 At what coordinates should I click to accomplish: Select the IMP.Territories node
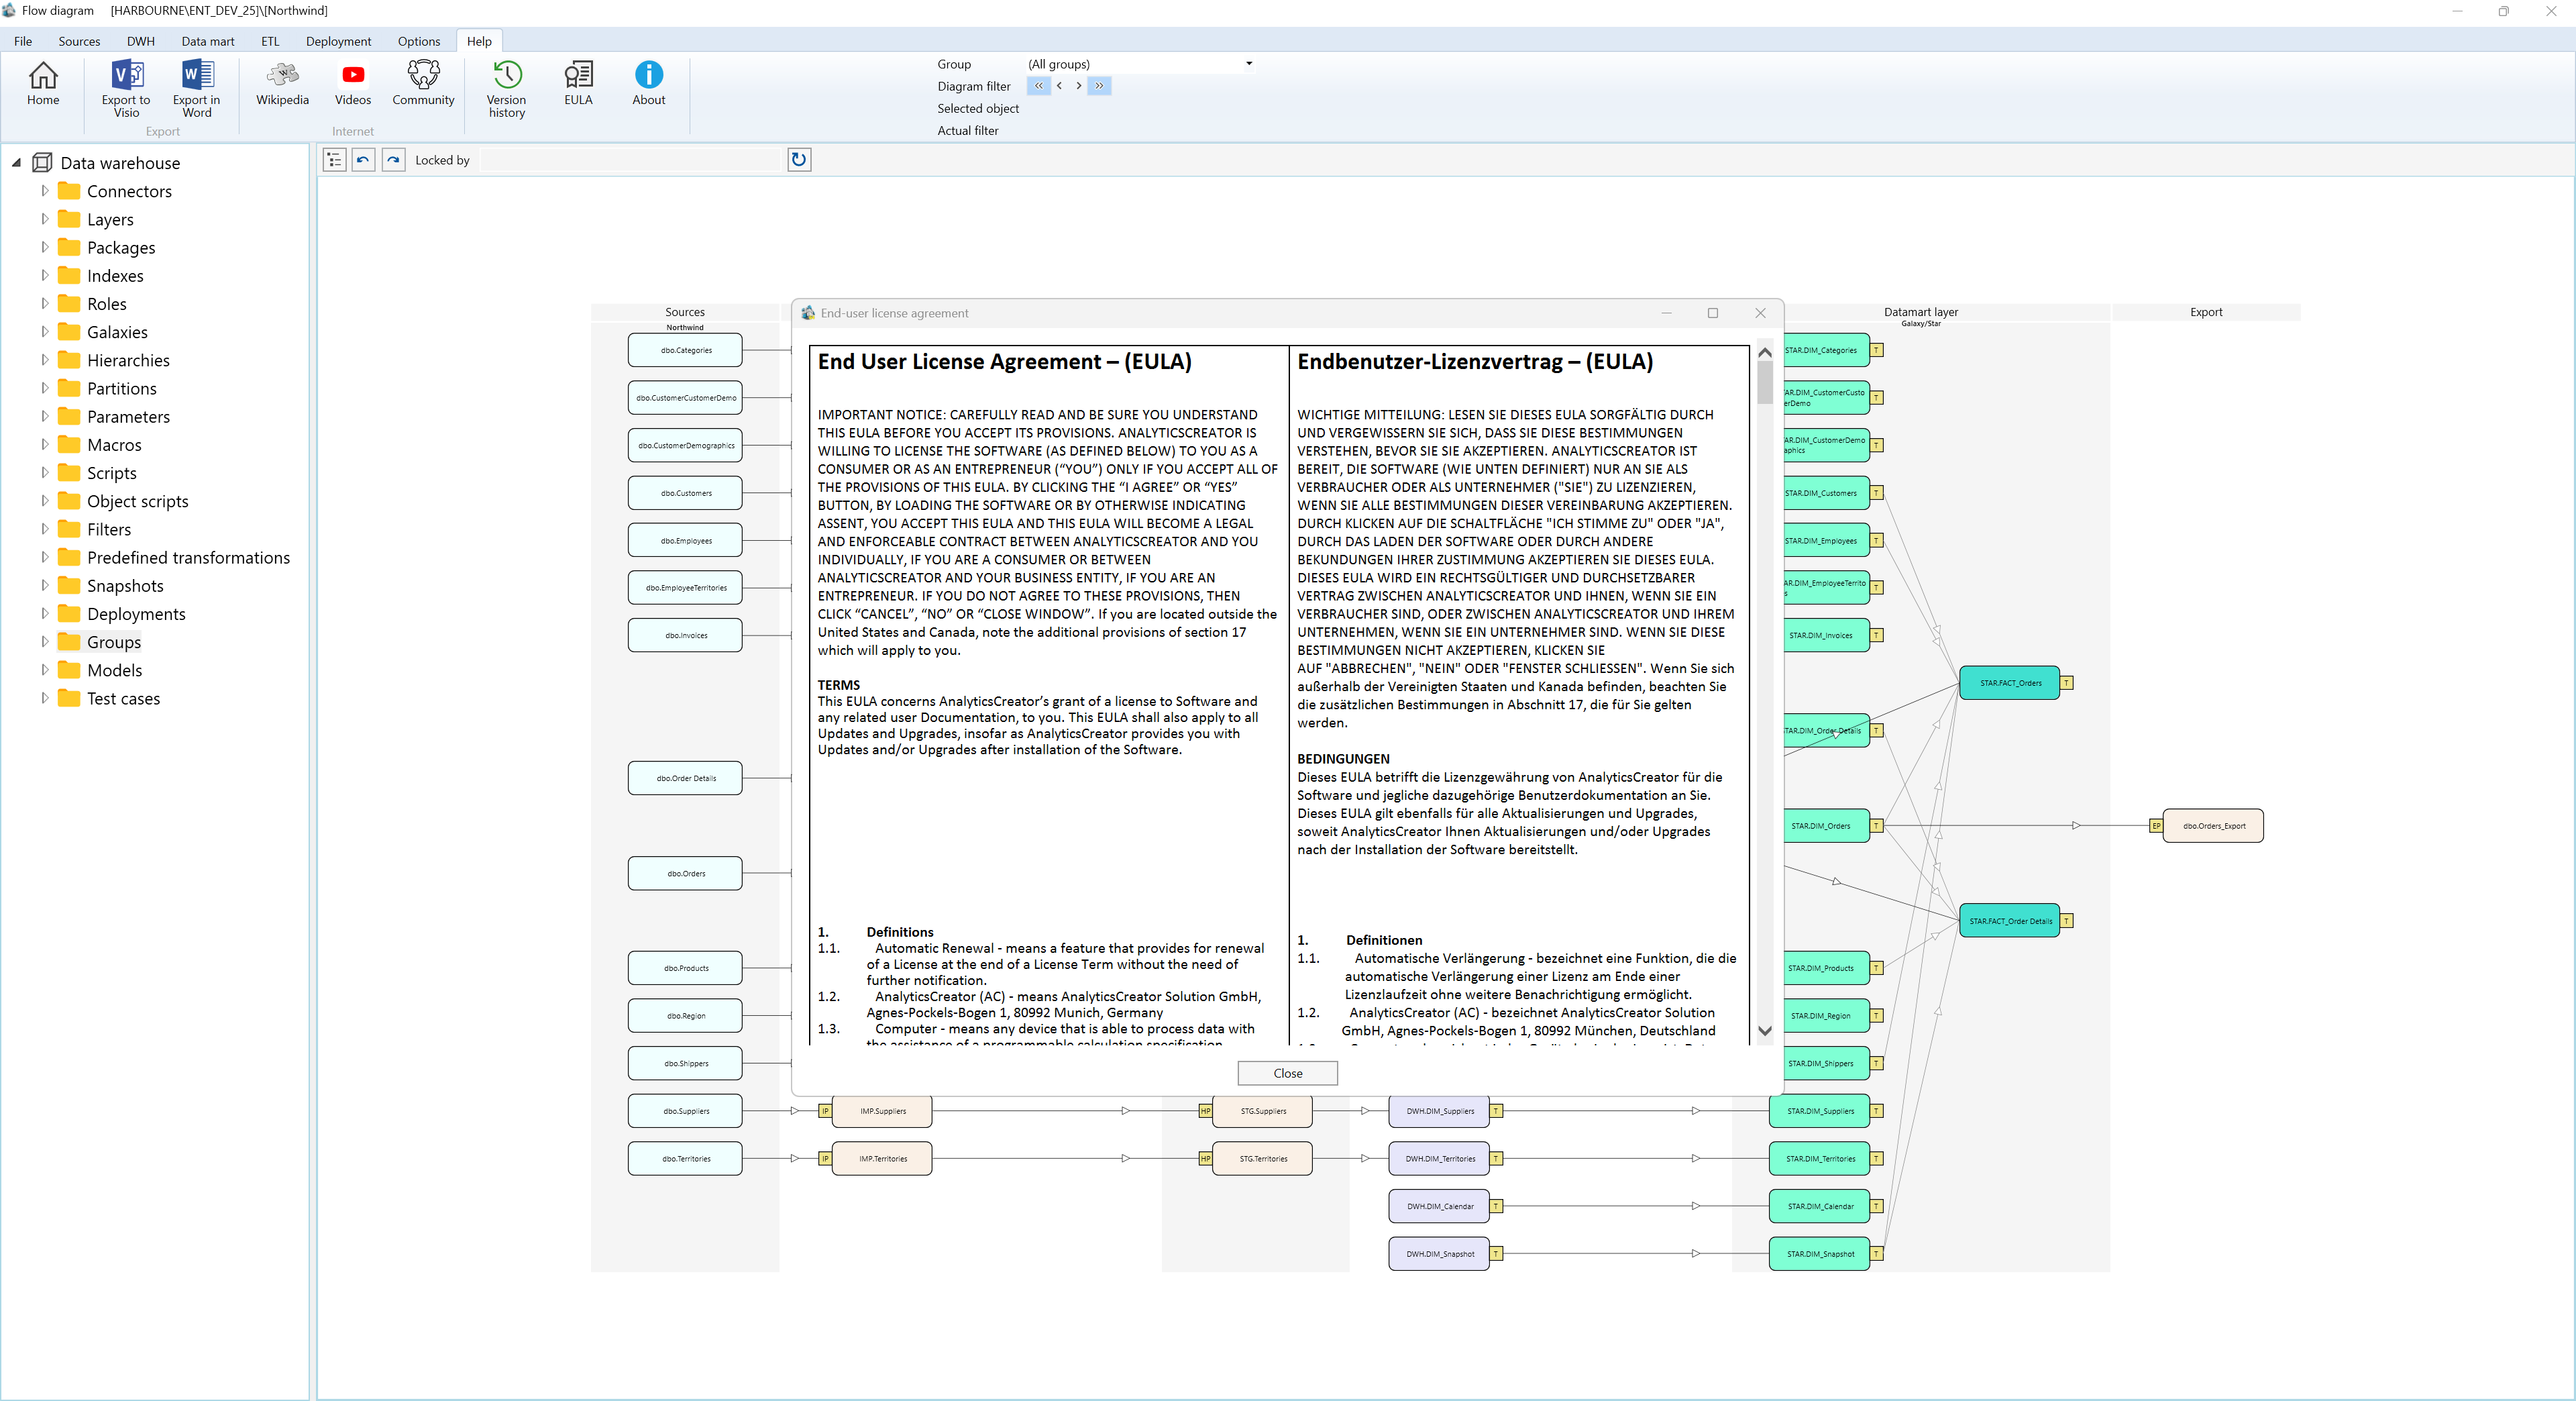click(882, 1159)
